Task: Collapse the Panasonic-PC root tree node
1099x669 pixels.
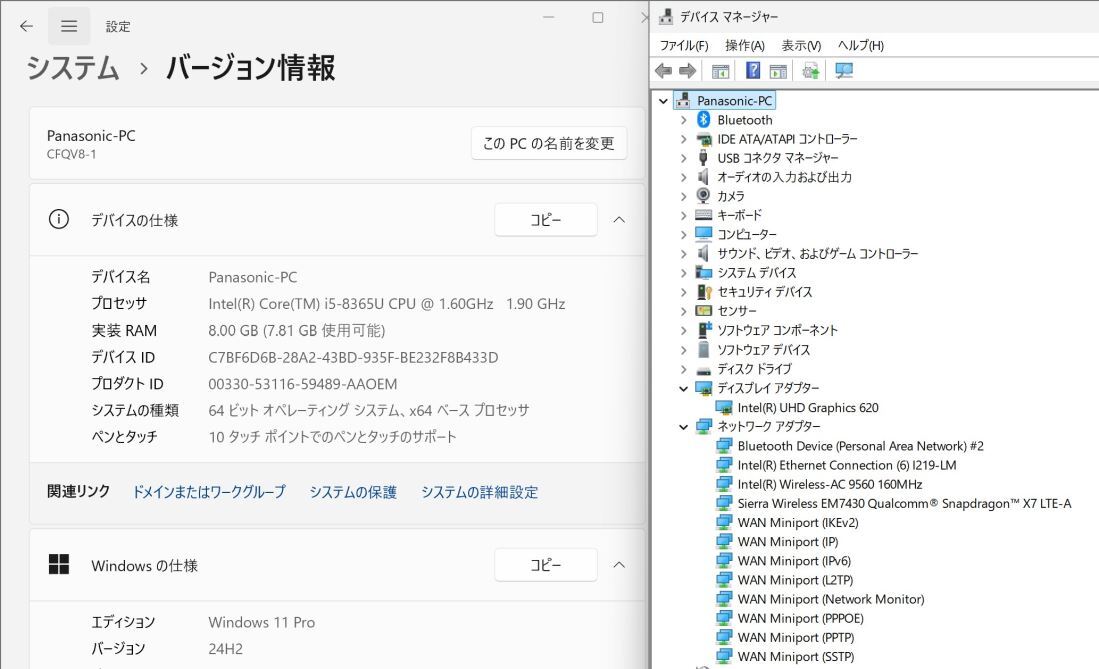Action: pyautogui.click(x=664, y=101)
